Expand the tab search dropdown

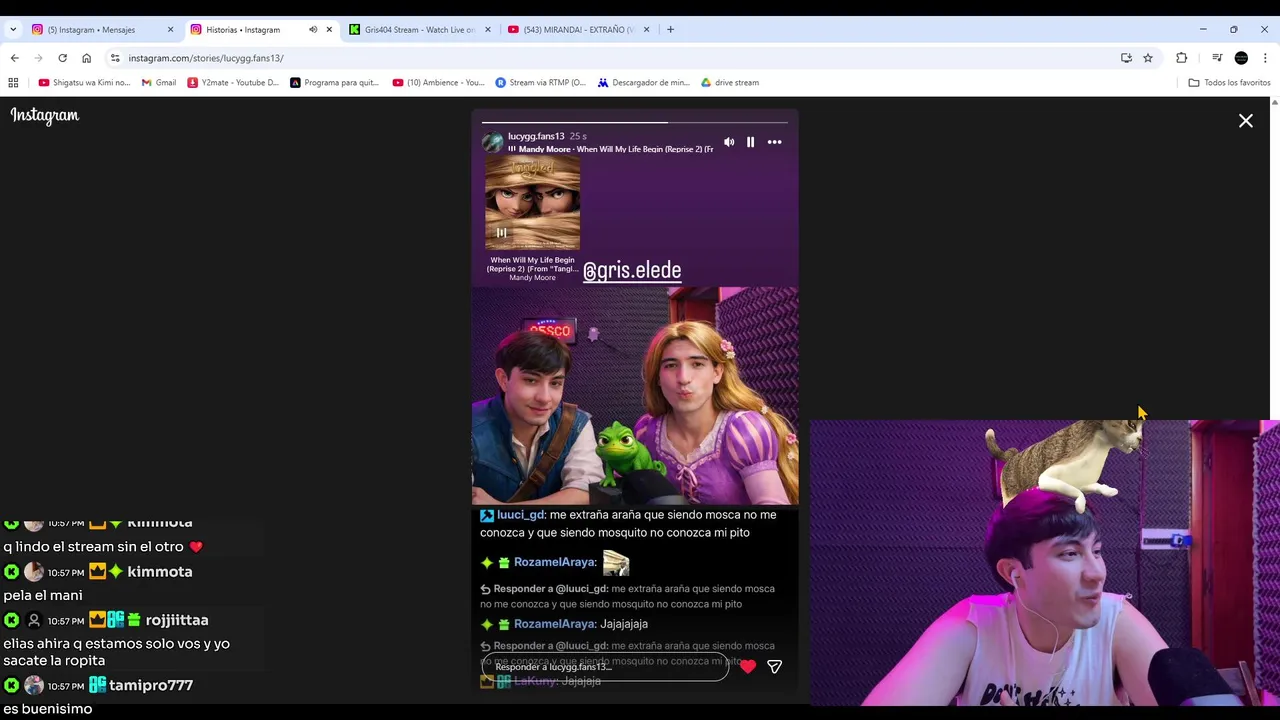pos(13,29)
